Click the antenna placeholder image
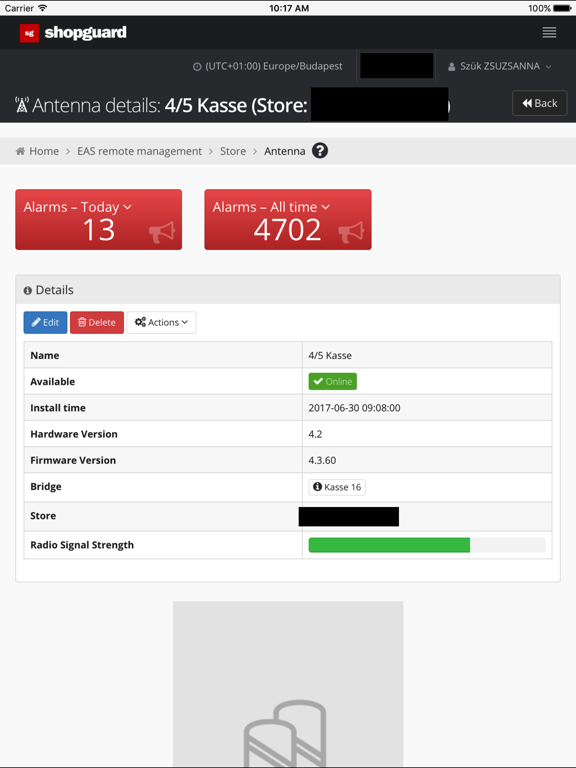Screen dimensions: 576x768 point(288,684)
